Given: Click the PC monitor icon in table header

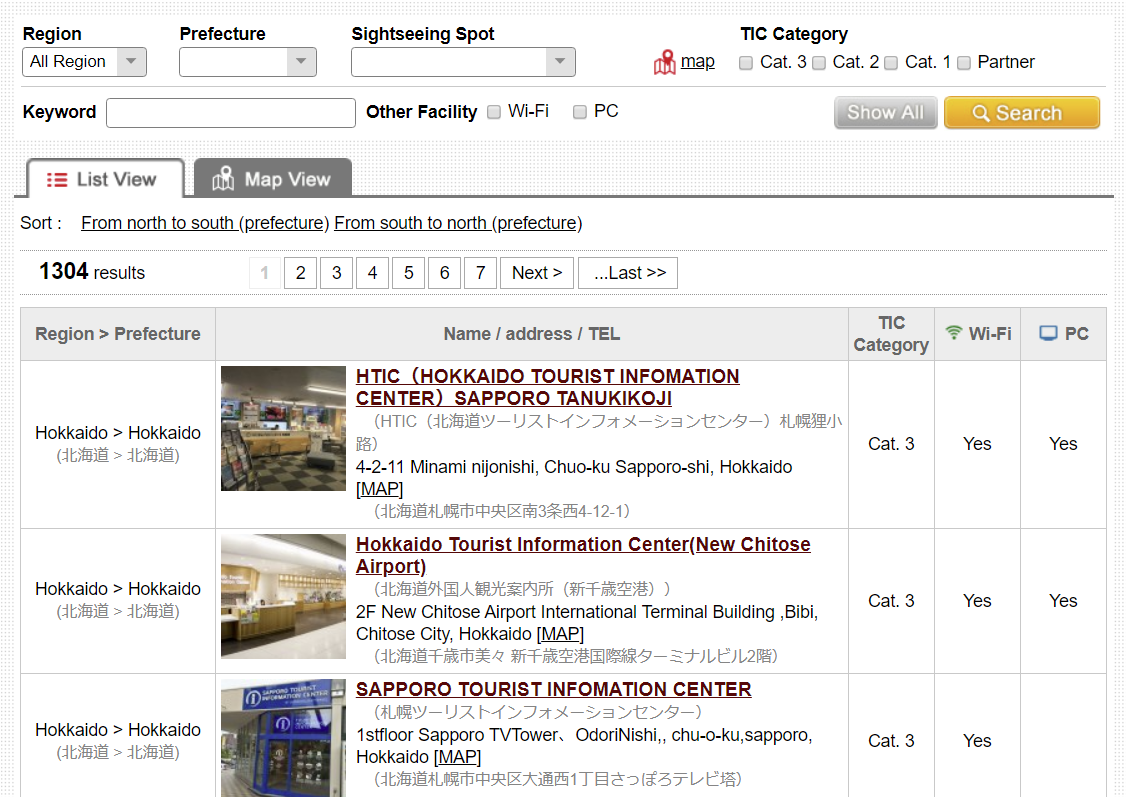Looking at the screenshot, I should tap(1048, 333).
